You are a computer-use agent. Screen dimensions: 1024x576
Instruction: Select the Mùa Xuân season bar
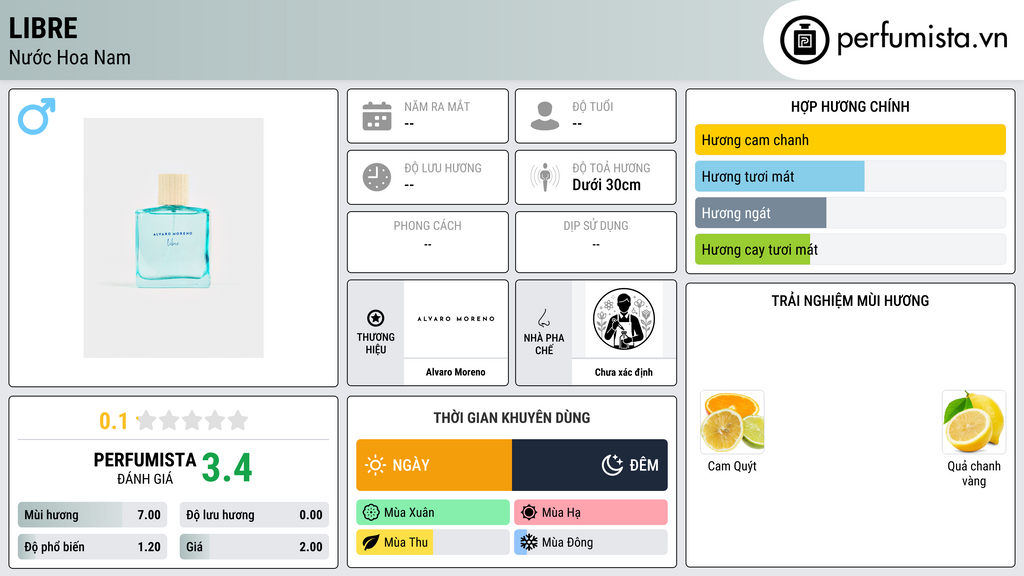pos(433,513)
